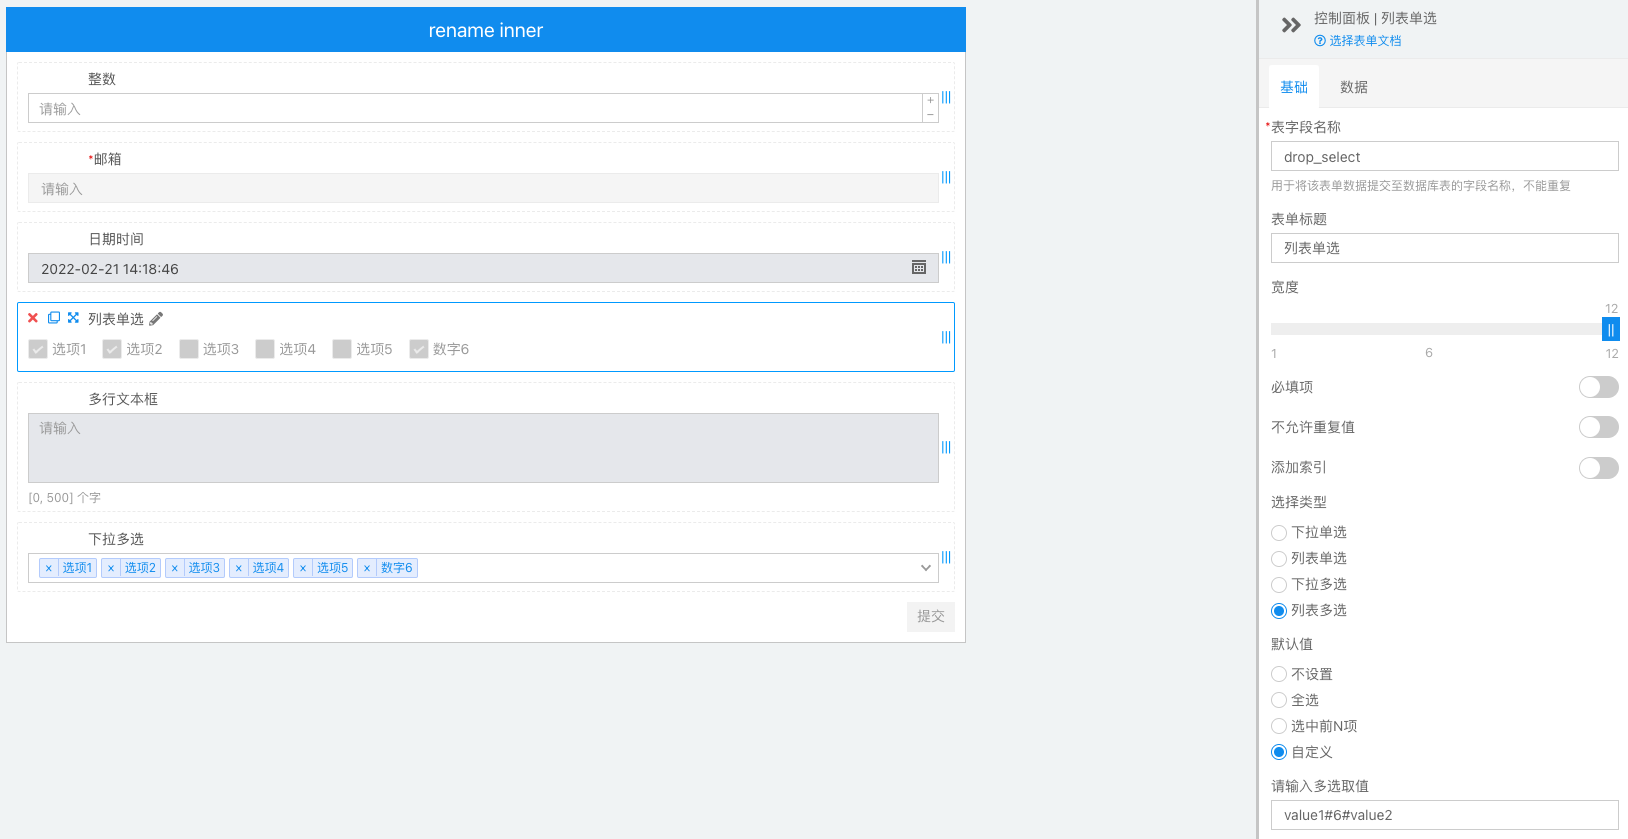Check the 选项4 checkbox
Viewport: 1628px width, 839px height.
coord(265,349)
